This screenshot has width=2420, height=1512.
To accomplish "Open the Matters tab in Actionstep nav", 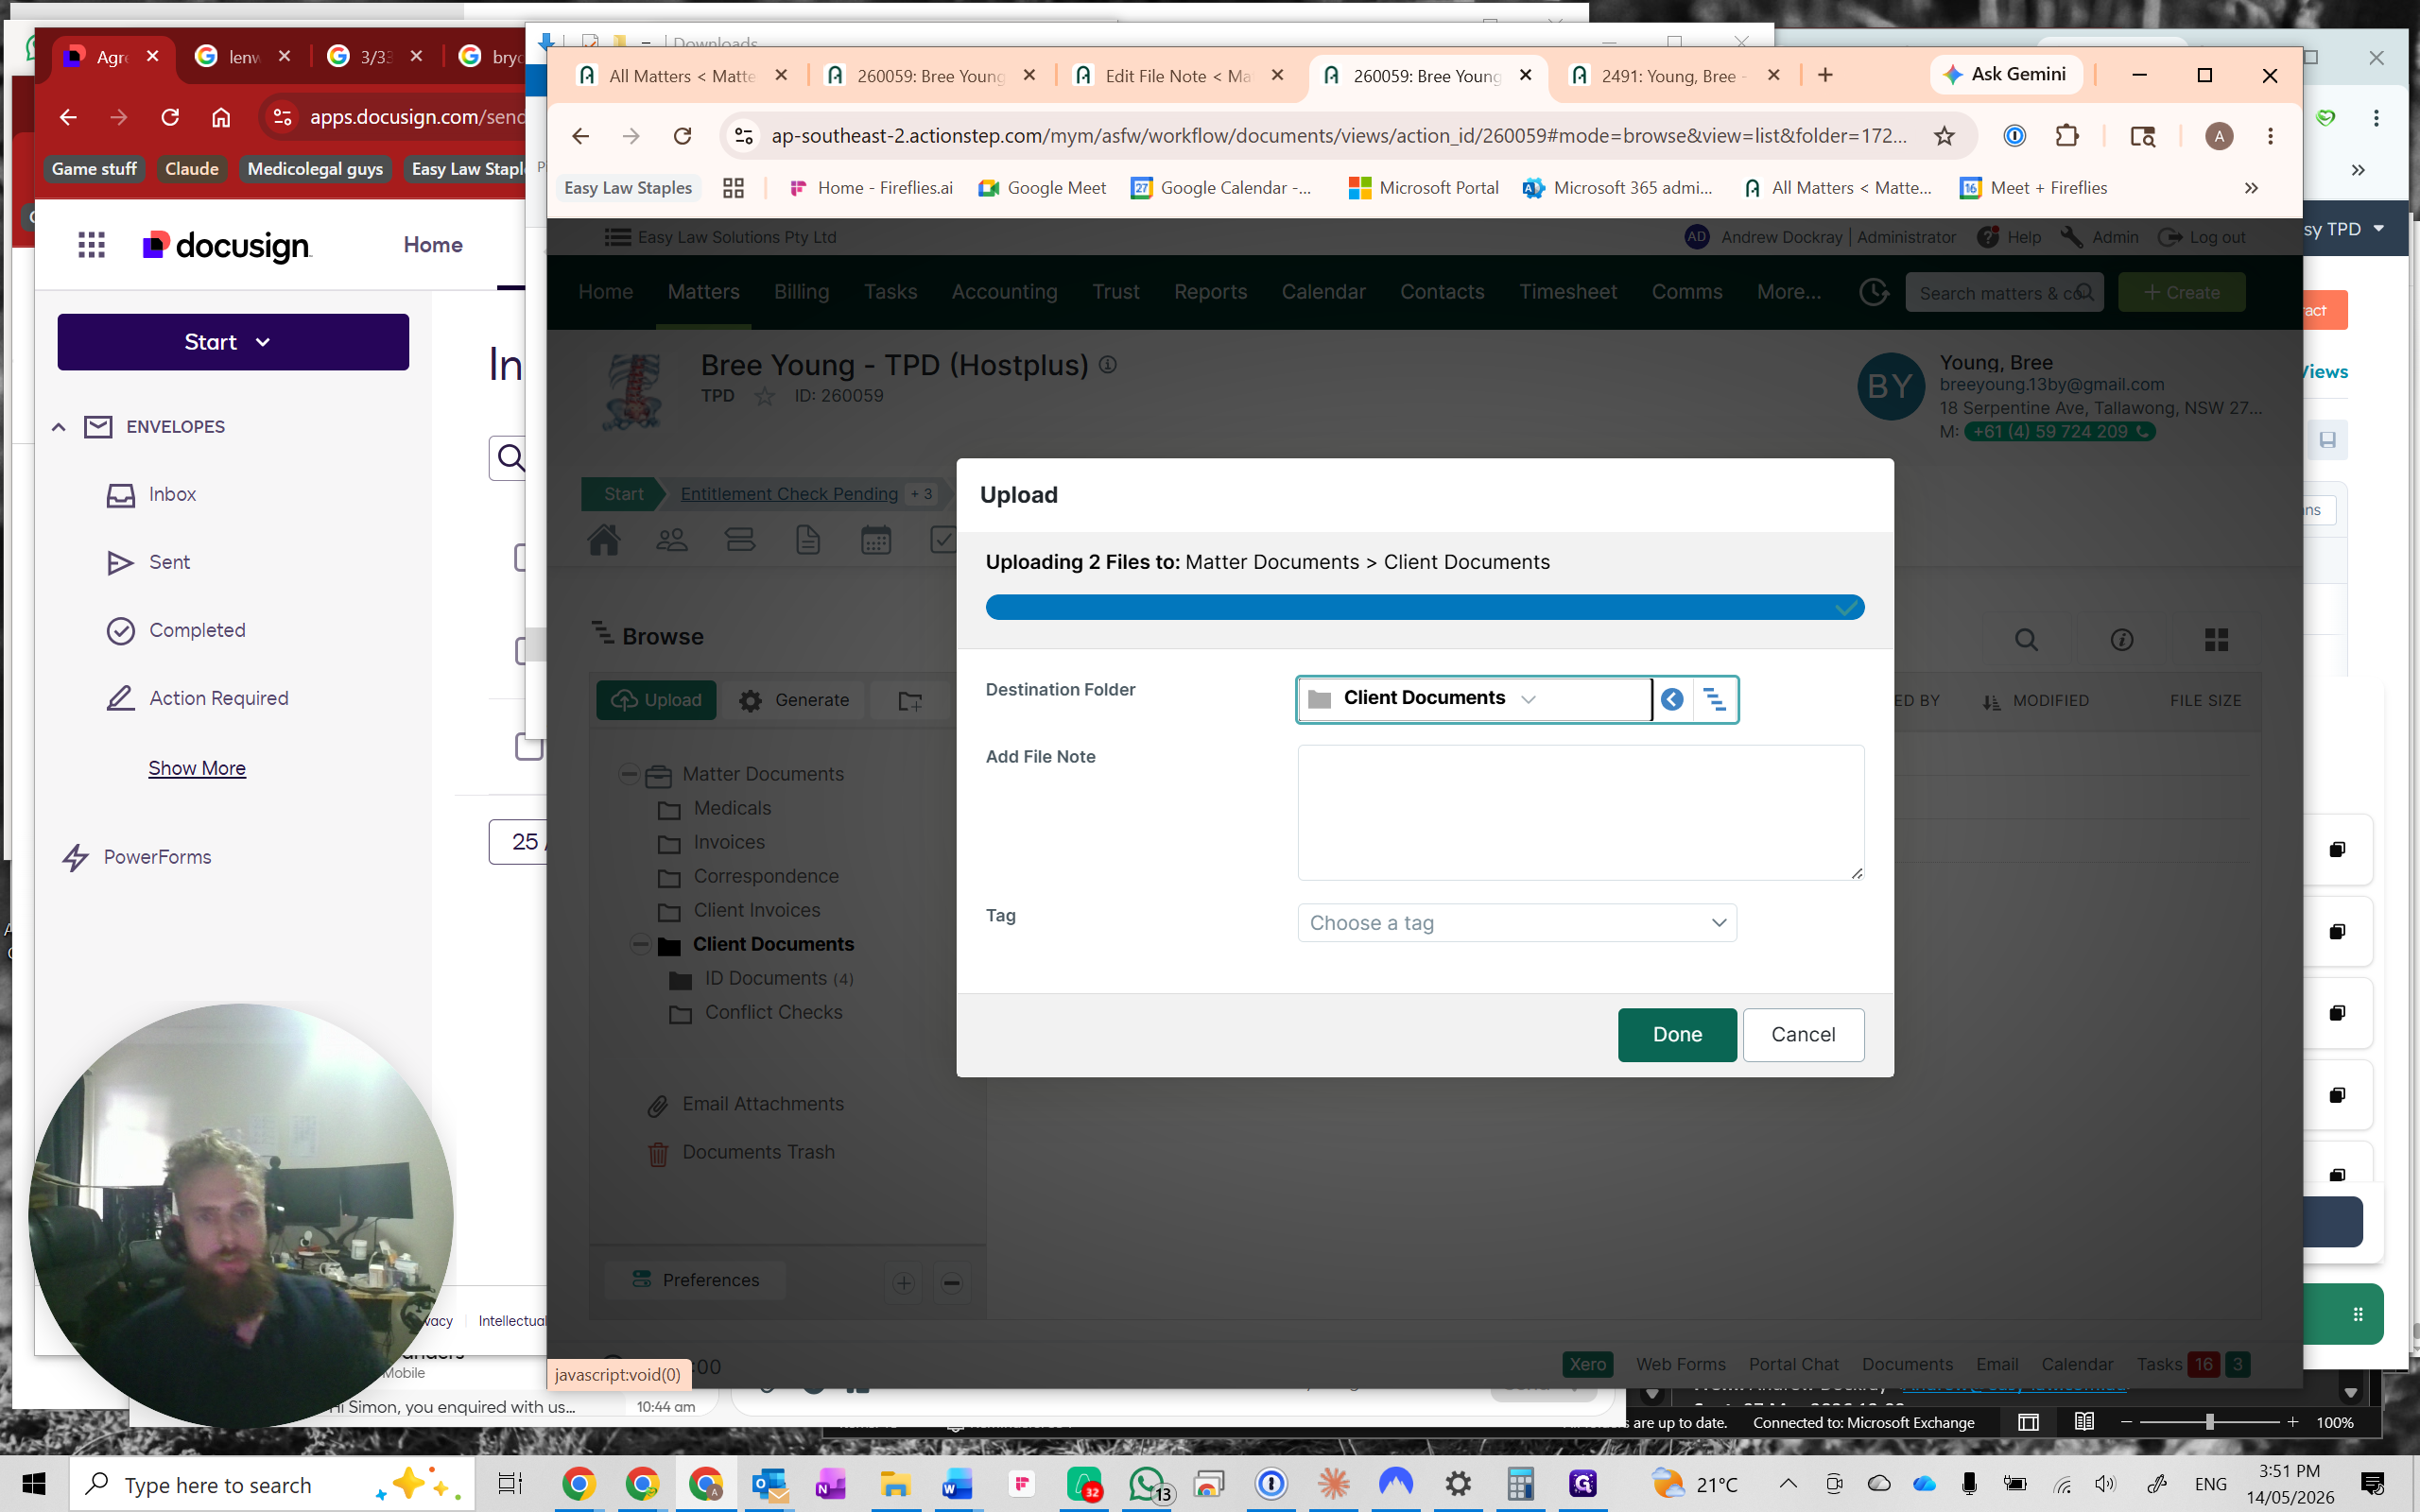I will click(703, 292).
